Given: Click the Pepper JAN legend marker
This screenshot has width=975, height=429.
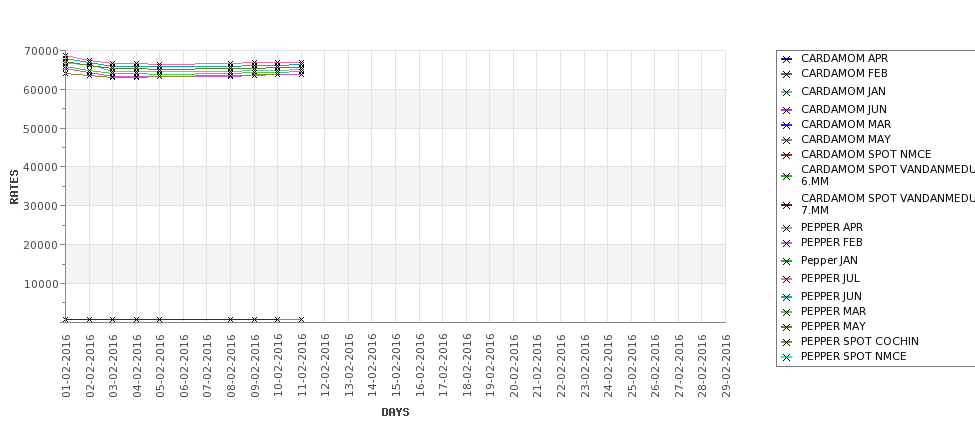Looking at the screenshot, I should point(786,261).
